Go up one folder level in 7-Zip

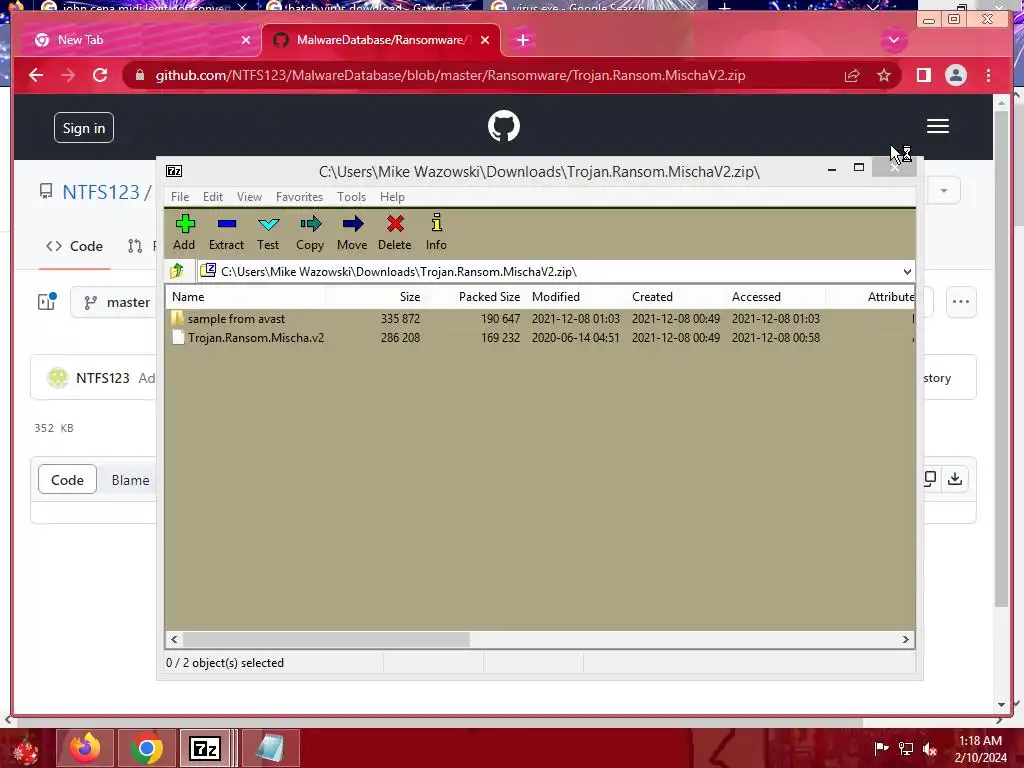(177, 271)
